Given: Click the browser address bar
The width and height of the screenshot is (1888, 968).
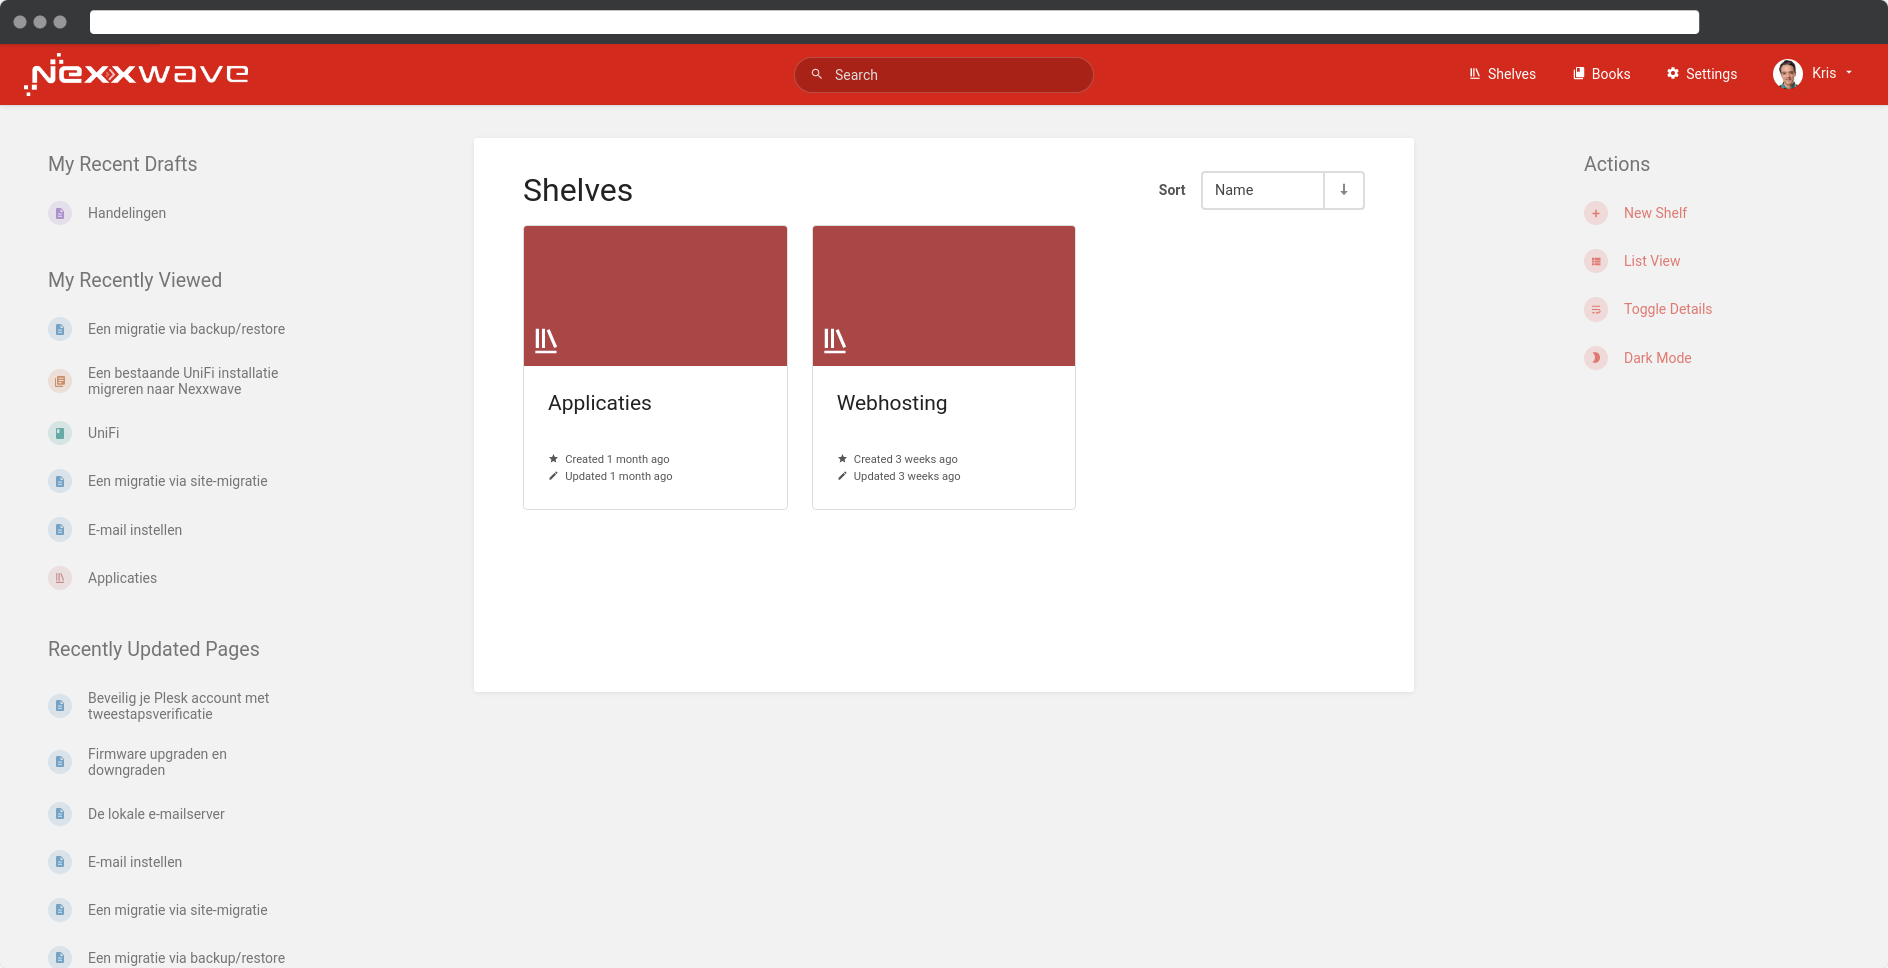Looking at the screenshot, I should click(x=894, y=22).
